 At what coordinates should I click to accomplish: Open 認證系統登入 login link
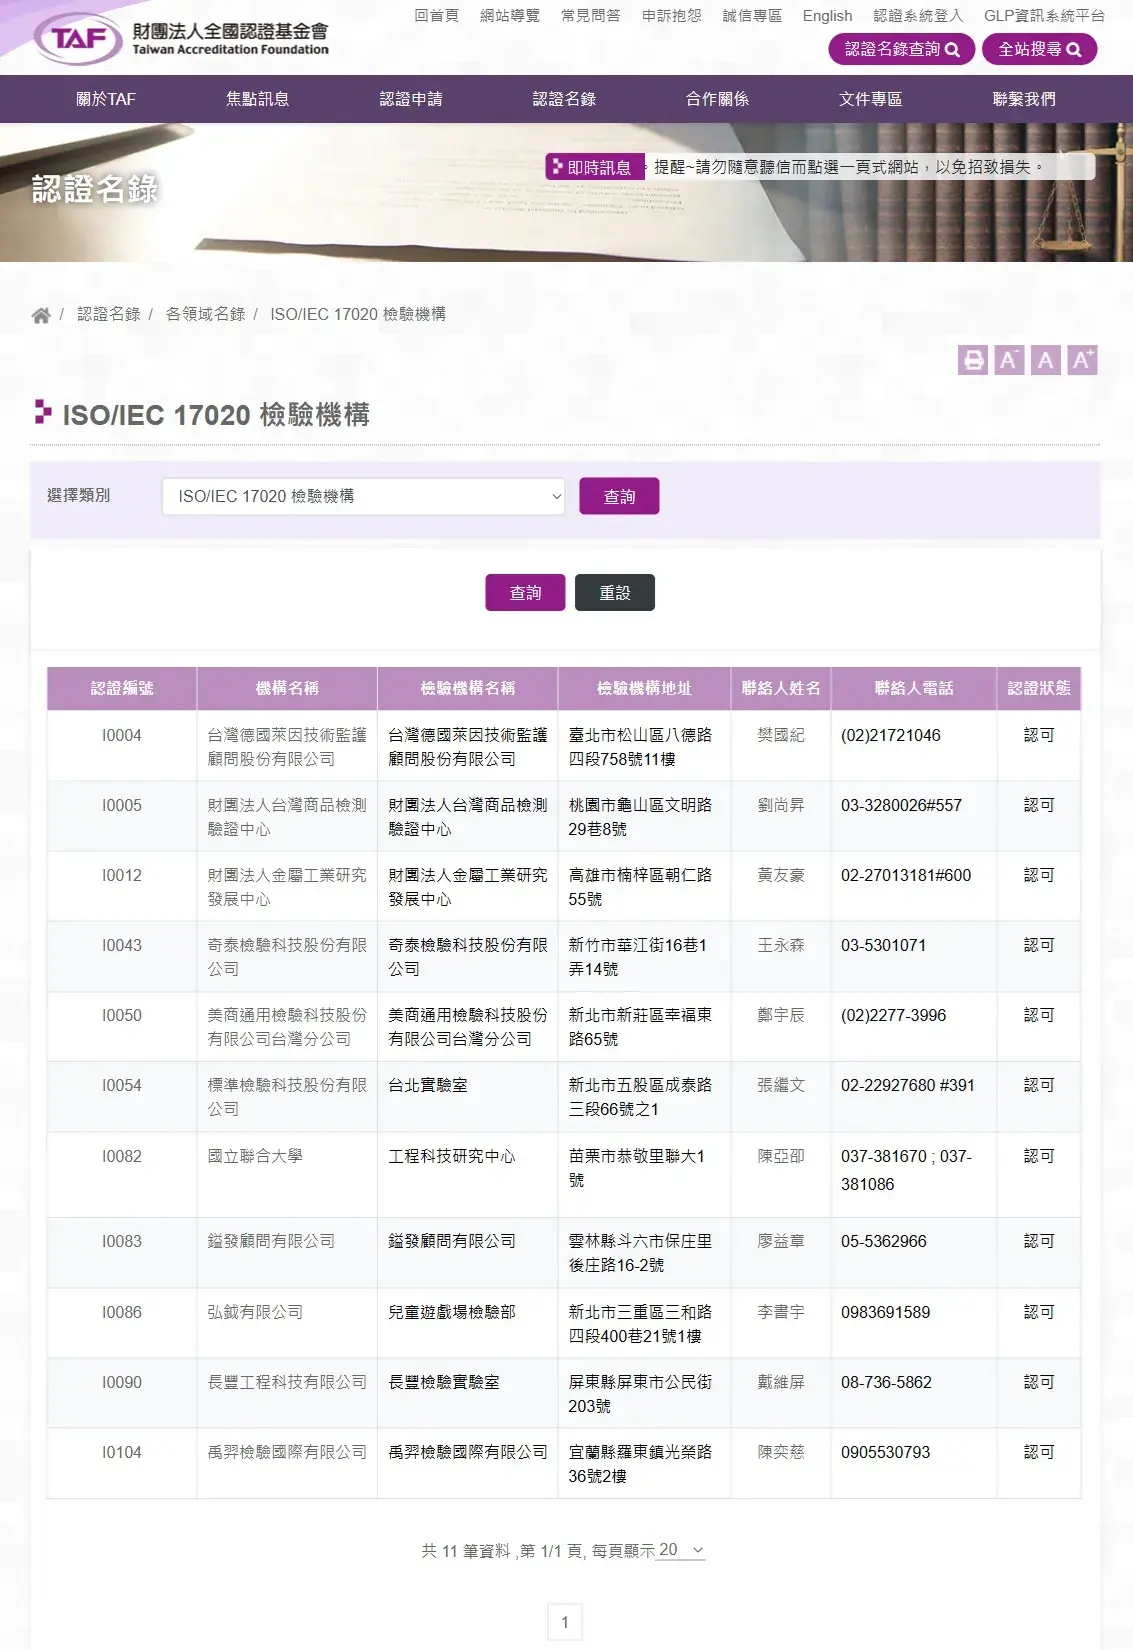point(918,16)
